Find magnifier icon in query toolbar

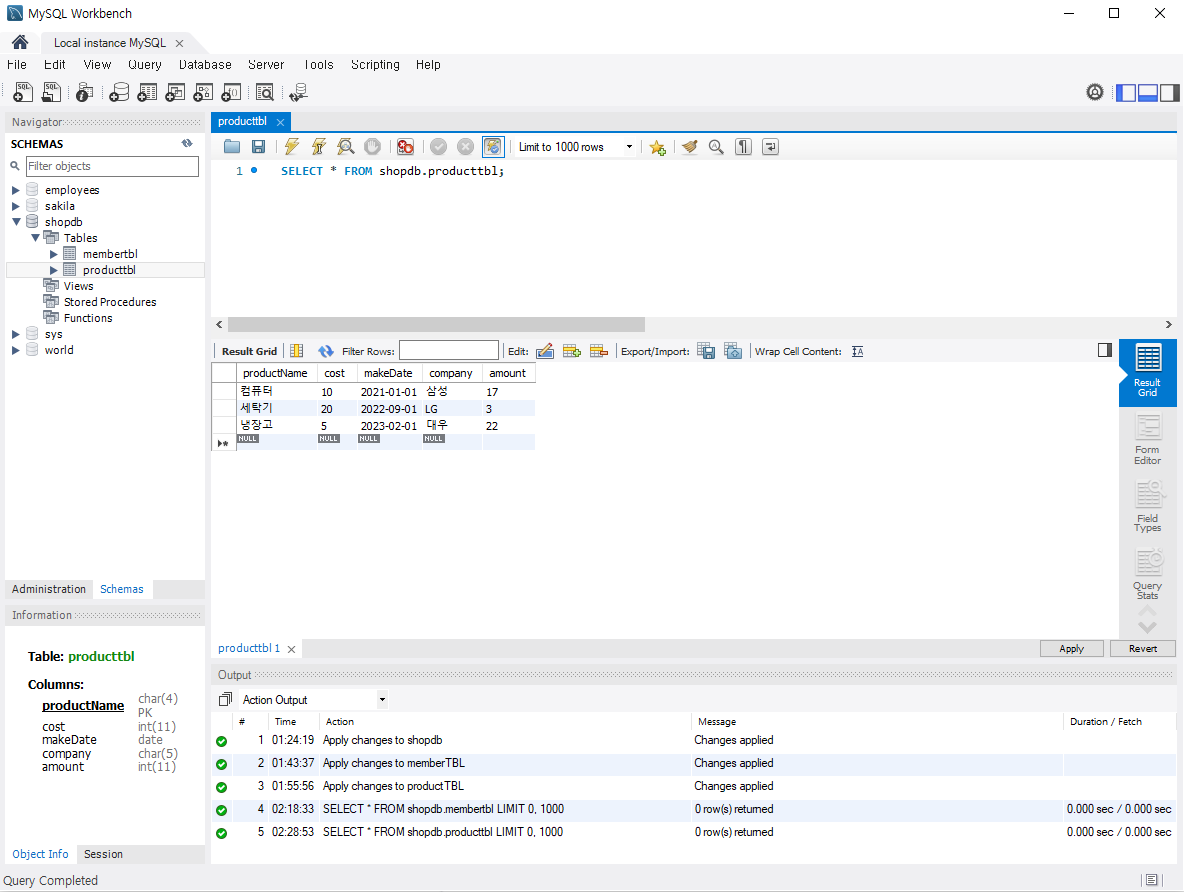[716, 147]
